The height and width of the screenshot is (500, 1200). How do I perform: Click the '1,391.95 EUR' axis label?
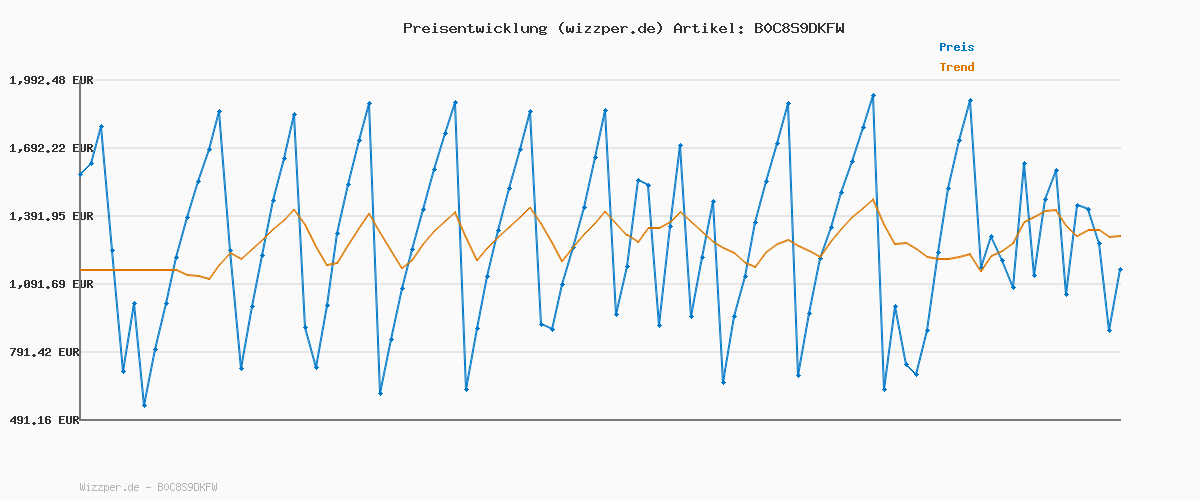pyautogui.click(x=51, y=216)
